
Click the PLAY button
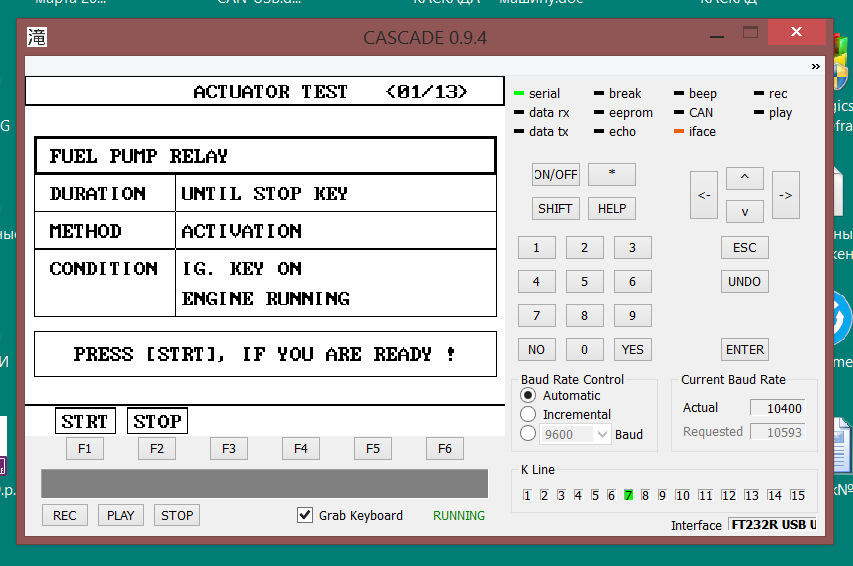pyautogui.click(x=121, y=515)
